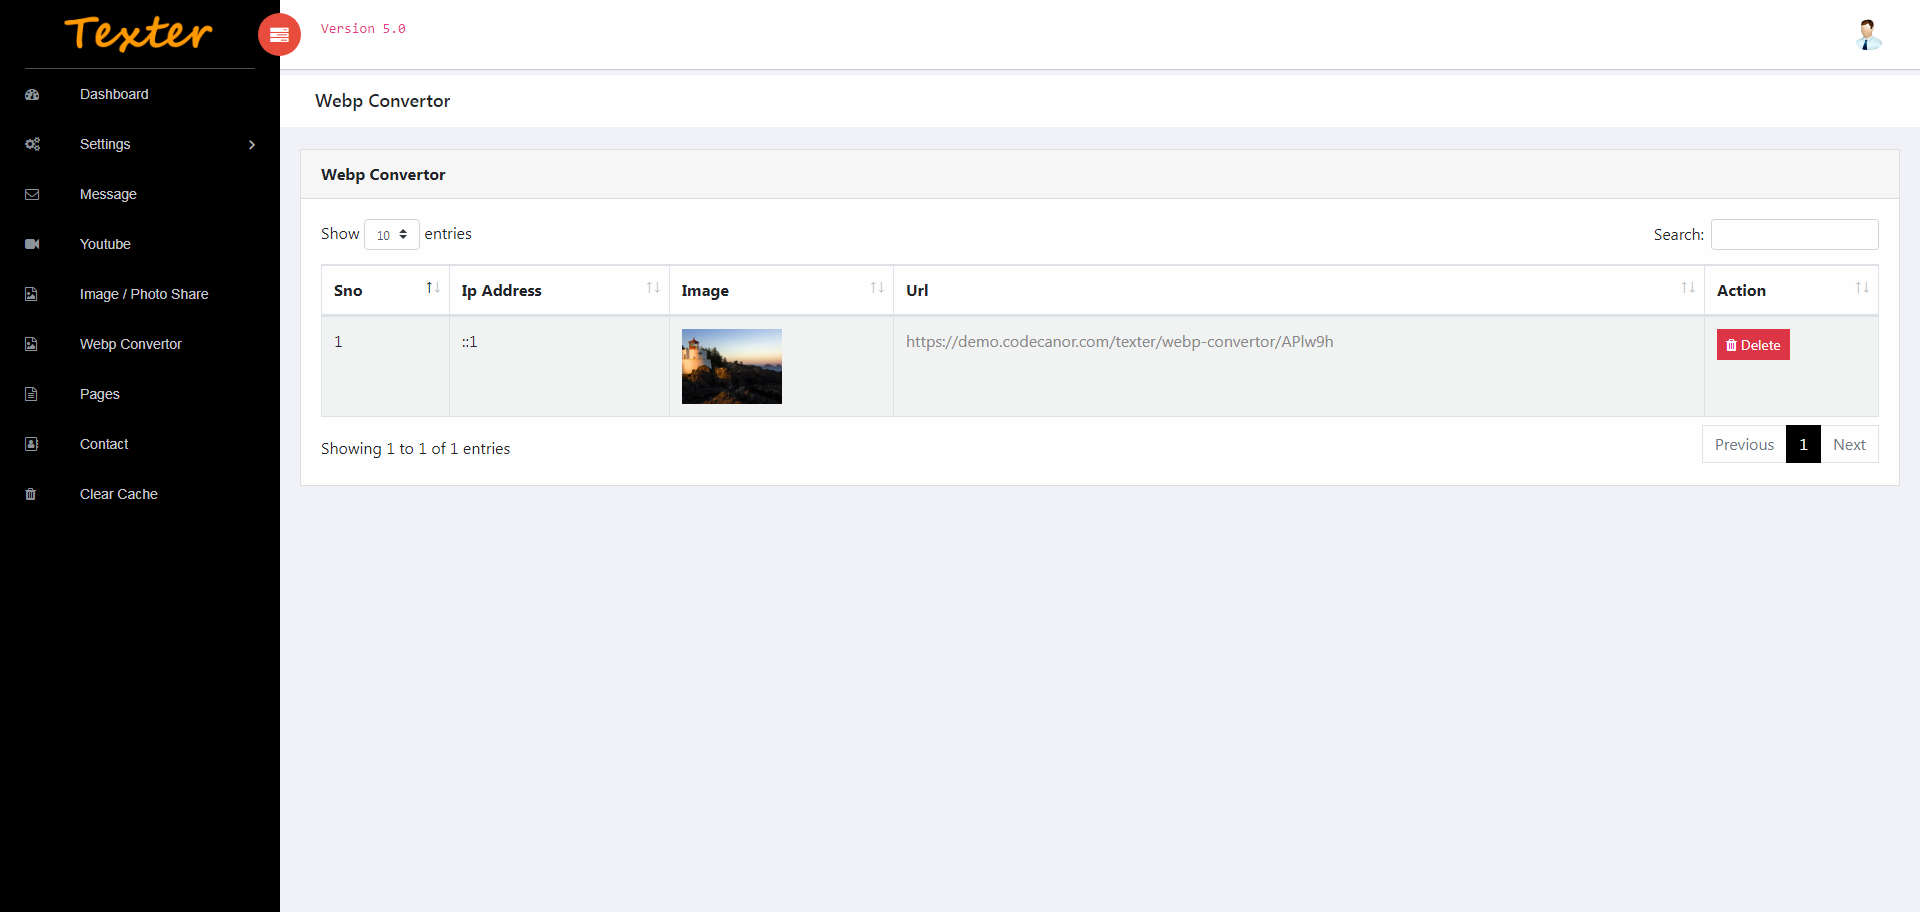Click the Texter logo
1920x912 pixels.
[139, 34]
